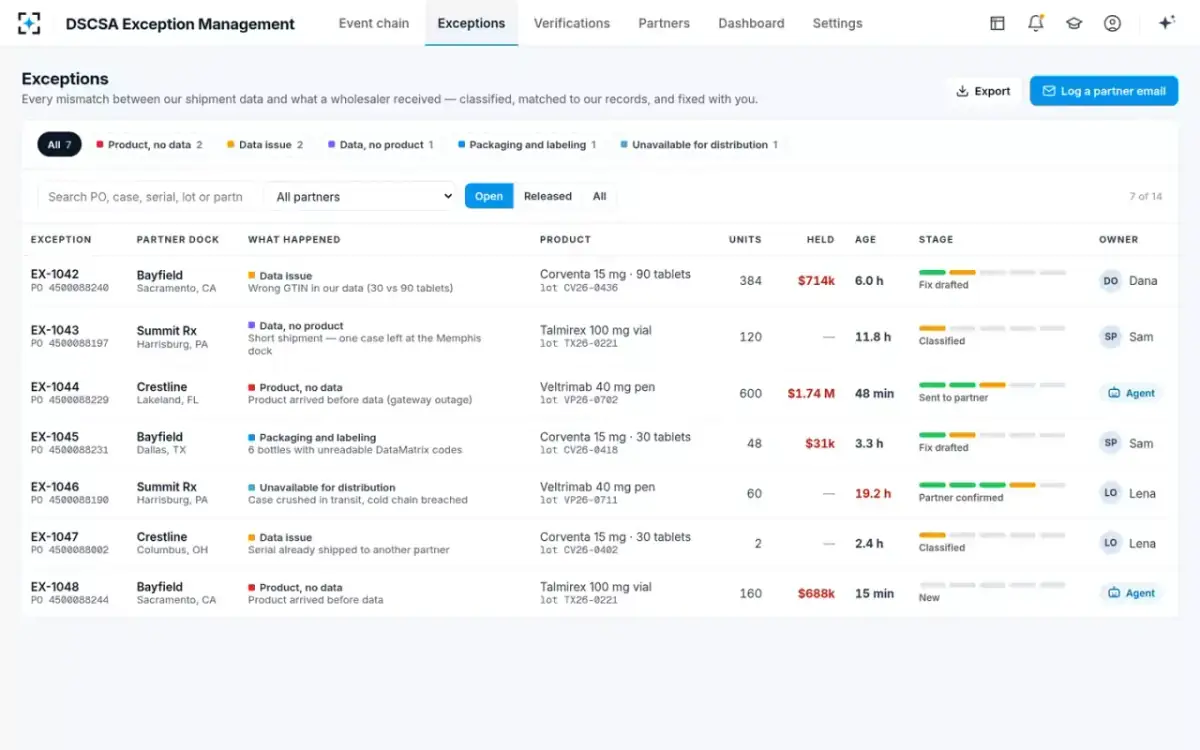Show All status exceptions
The image size is (1200, 750).
coord(599,196)
